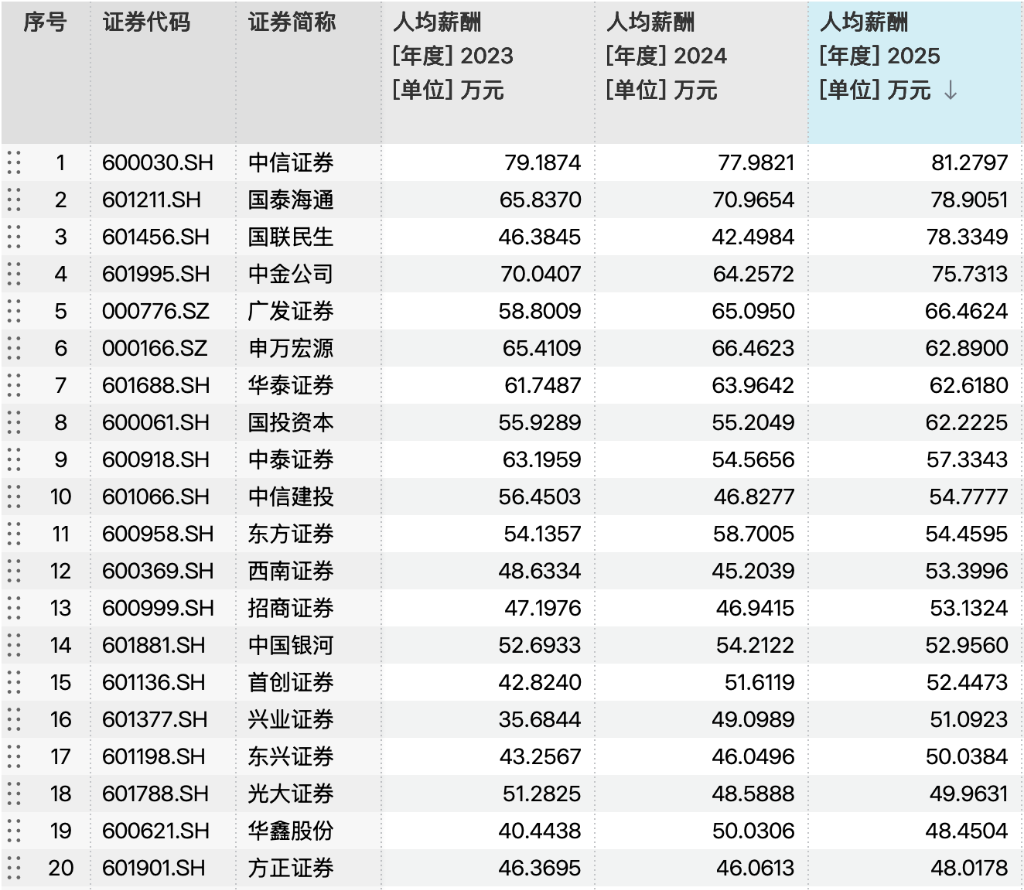Click the name 华鑫股份
The height and width of the screenshot is (890, 1024).
click(291, 831)
